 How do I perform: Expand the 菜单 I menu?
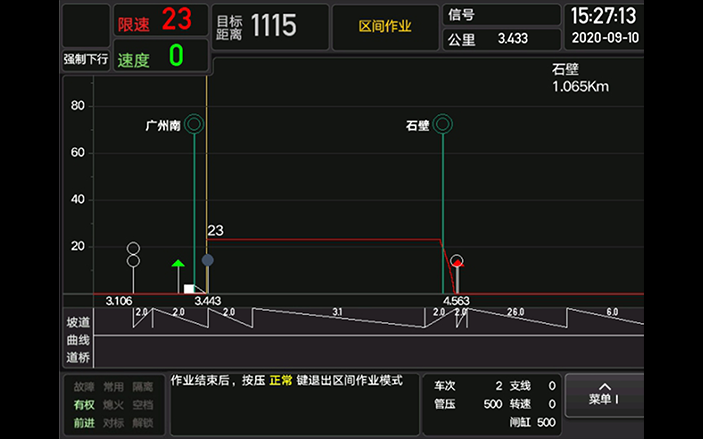pyautogui.click(x=603, y=396)
